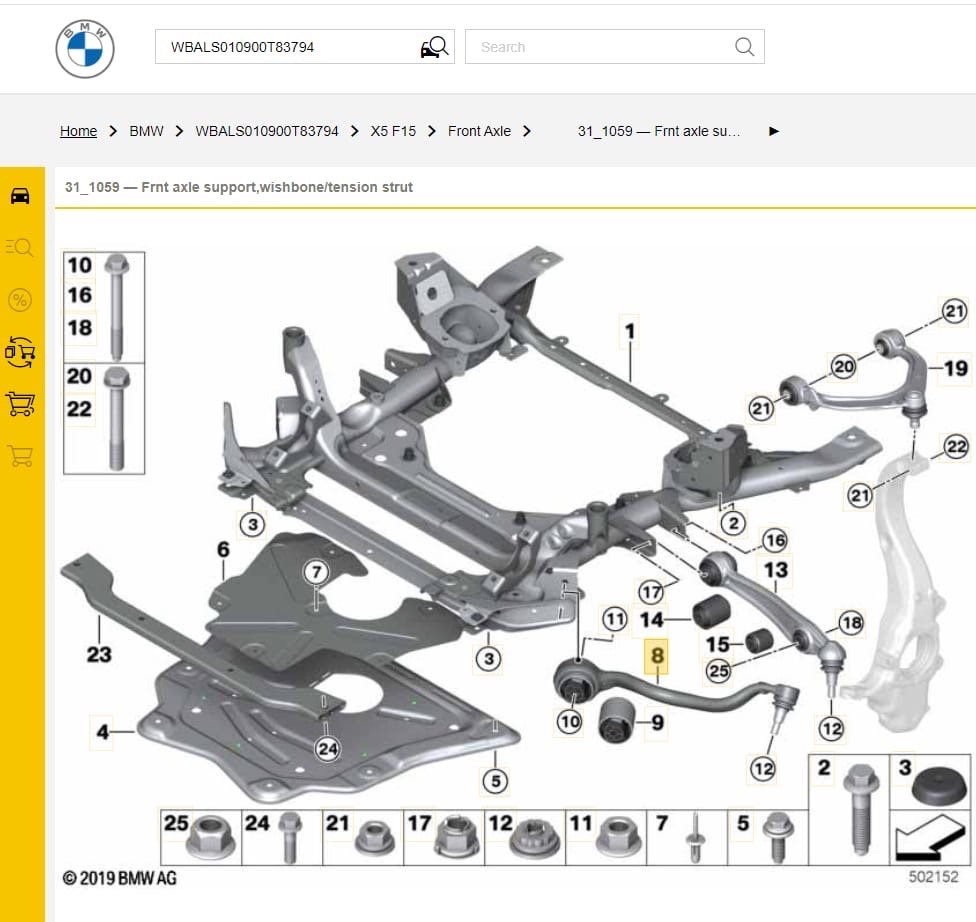The image size is (976, 922).
Task: Click the cart sync arrows sidebar icon
Action: (20, 351)
